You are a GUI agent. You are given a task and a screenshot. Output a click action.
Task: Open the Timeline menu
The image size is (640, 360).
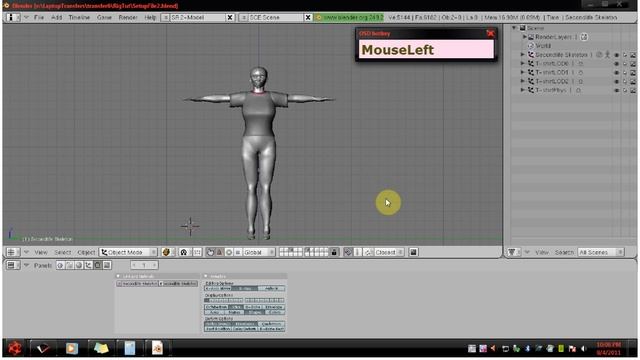pyautogui.click(x=79, y=18)
